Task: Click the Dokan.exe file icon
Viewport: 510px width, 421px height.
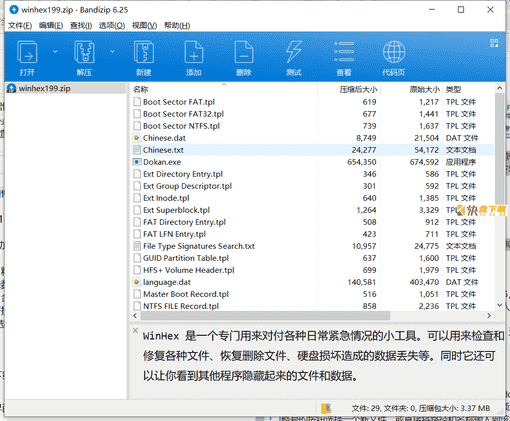Action: point(137,162)
